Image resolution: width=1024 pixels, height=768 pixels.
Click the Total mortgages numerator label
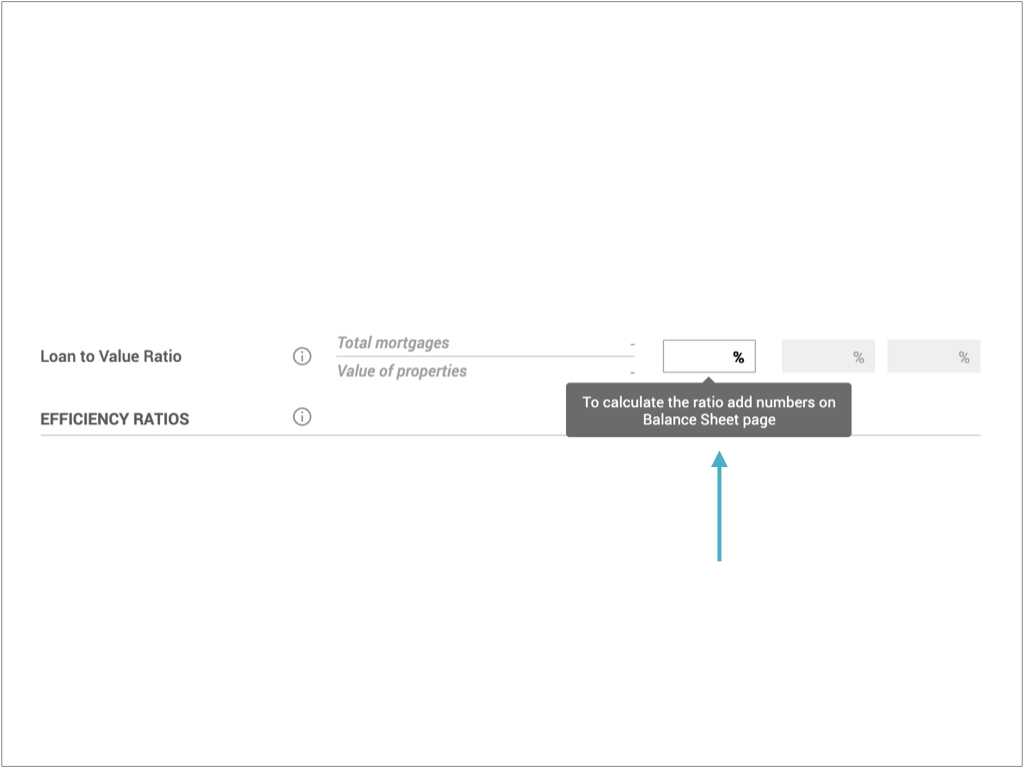[x=393, y=343]
